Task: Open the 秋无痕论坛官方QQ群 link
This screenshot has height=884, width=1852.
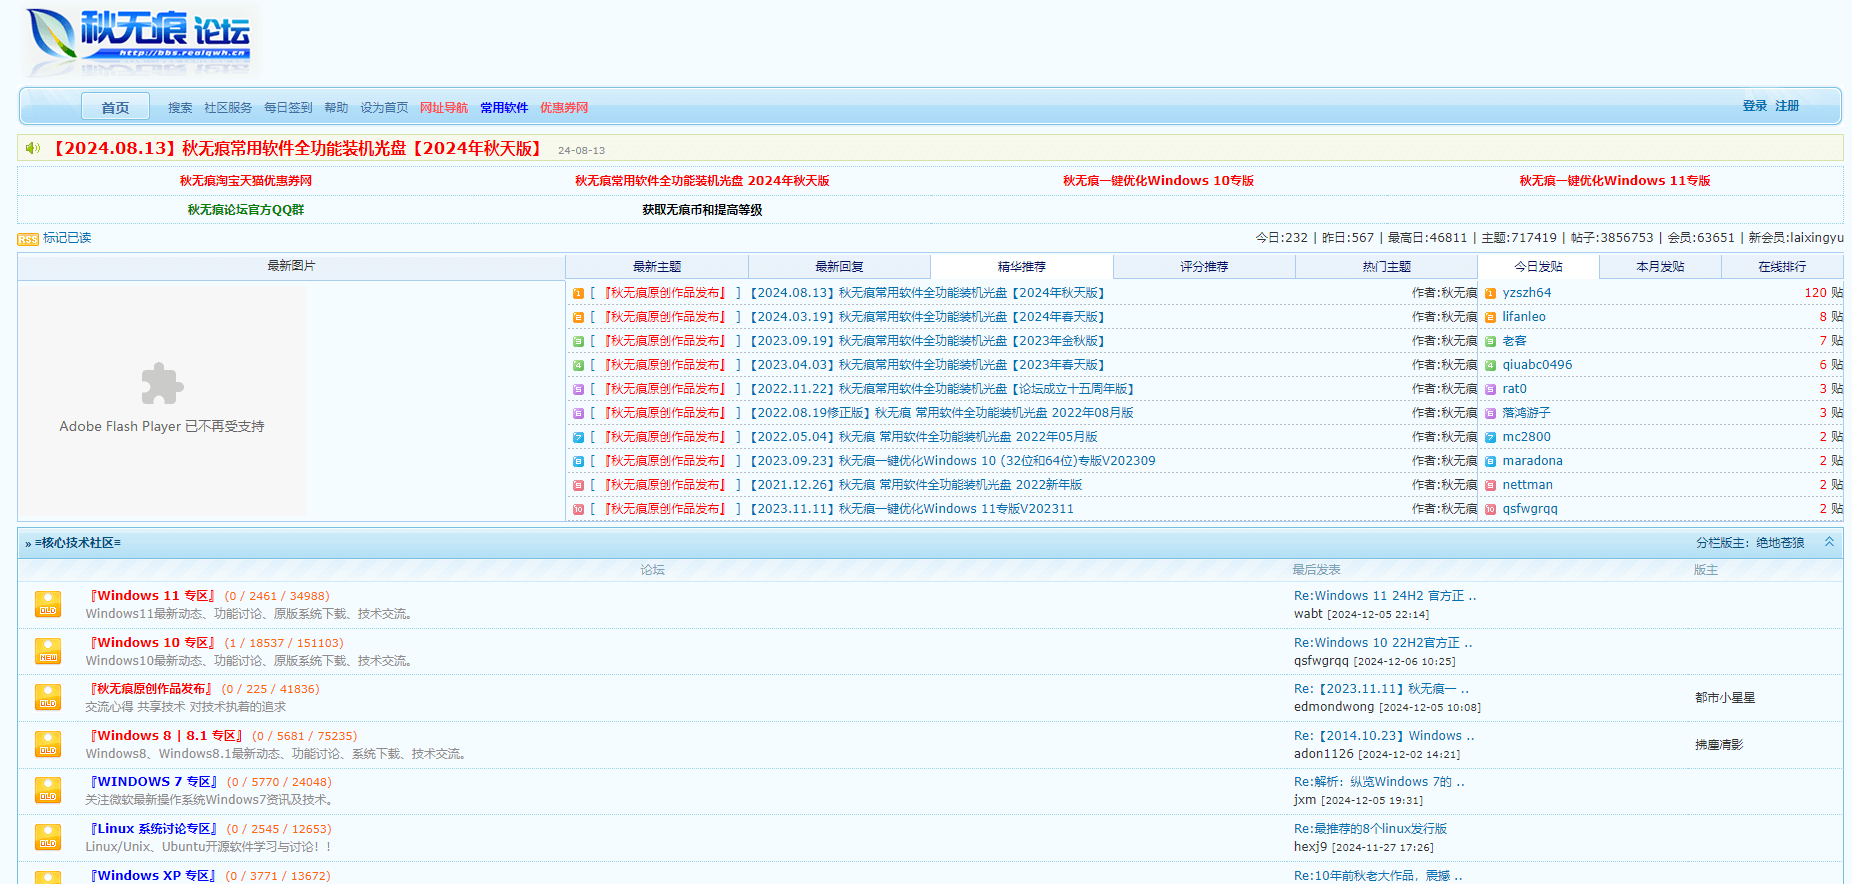Action: pyautogui.click(x=246, y=210)
